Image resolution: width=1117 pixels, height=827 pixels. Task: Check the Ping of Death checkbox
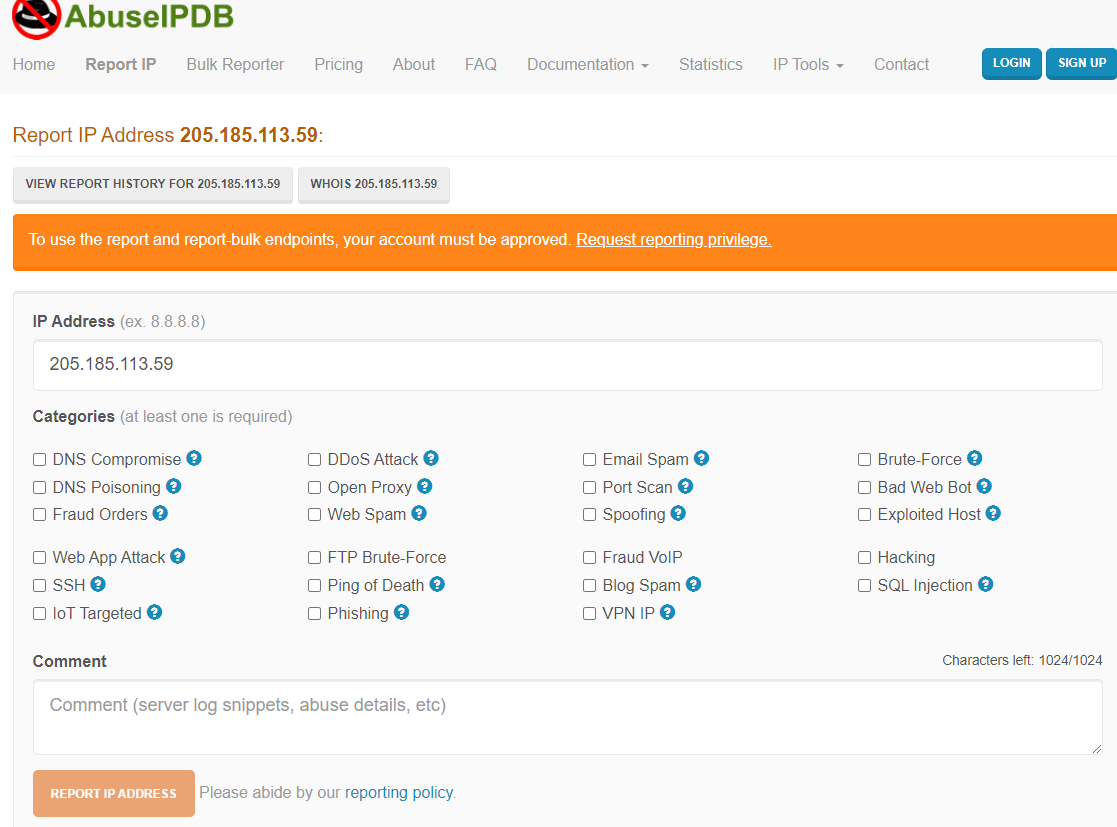pos(315,586)
